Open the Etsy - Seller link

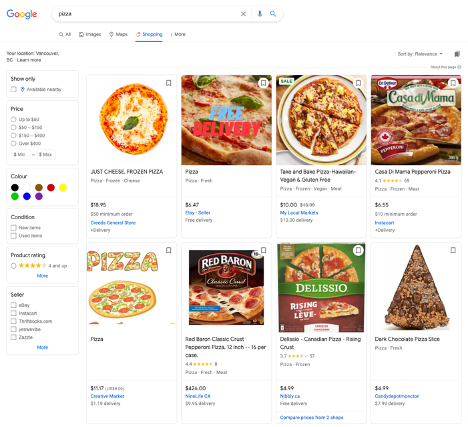(x=198, y=213)
